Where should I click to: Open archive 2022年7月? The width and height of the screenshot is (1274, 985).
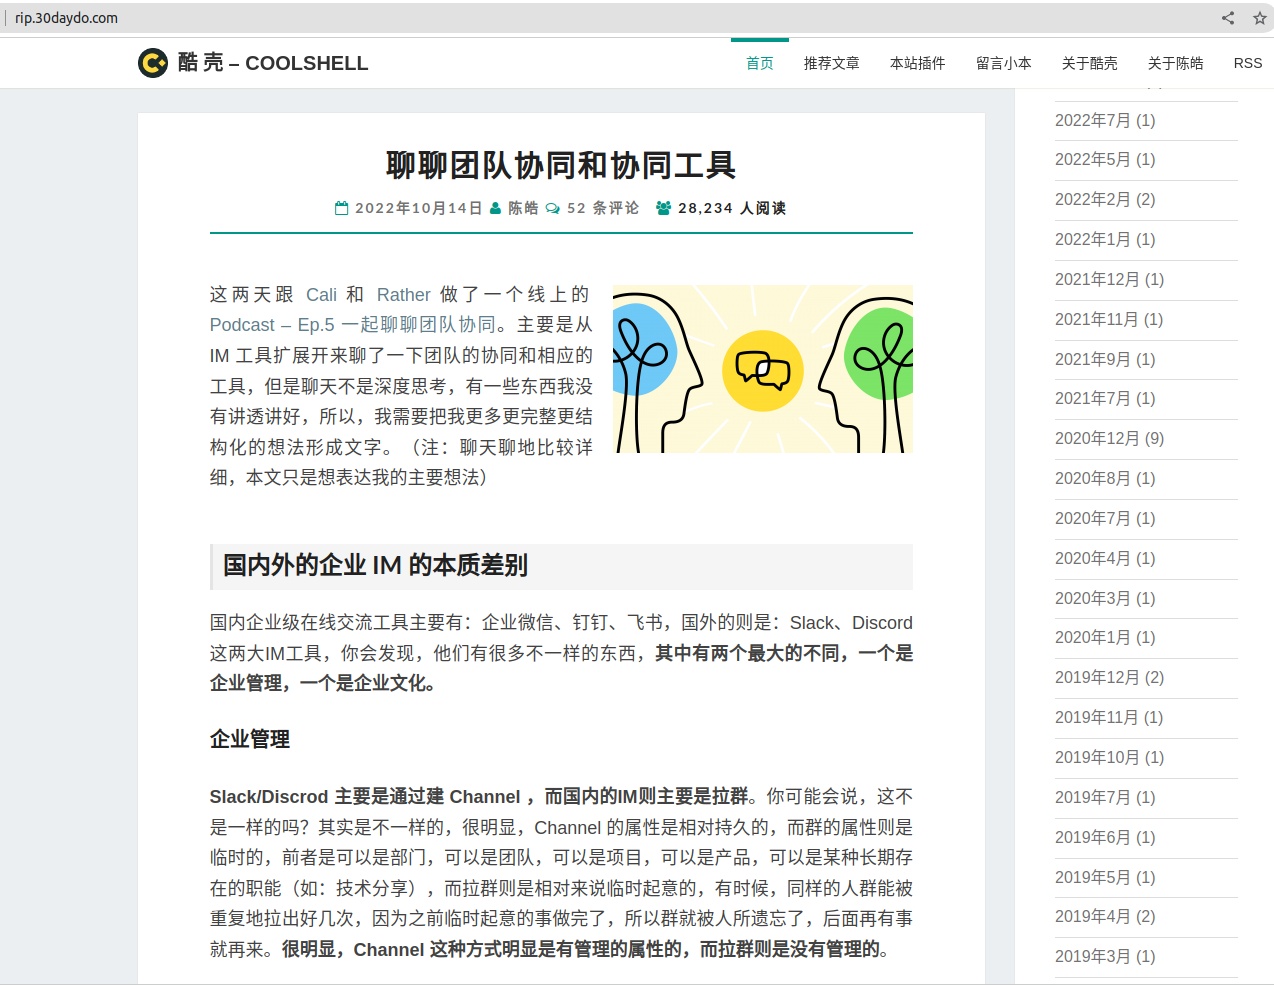(x=1105, y=120)
